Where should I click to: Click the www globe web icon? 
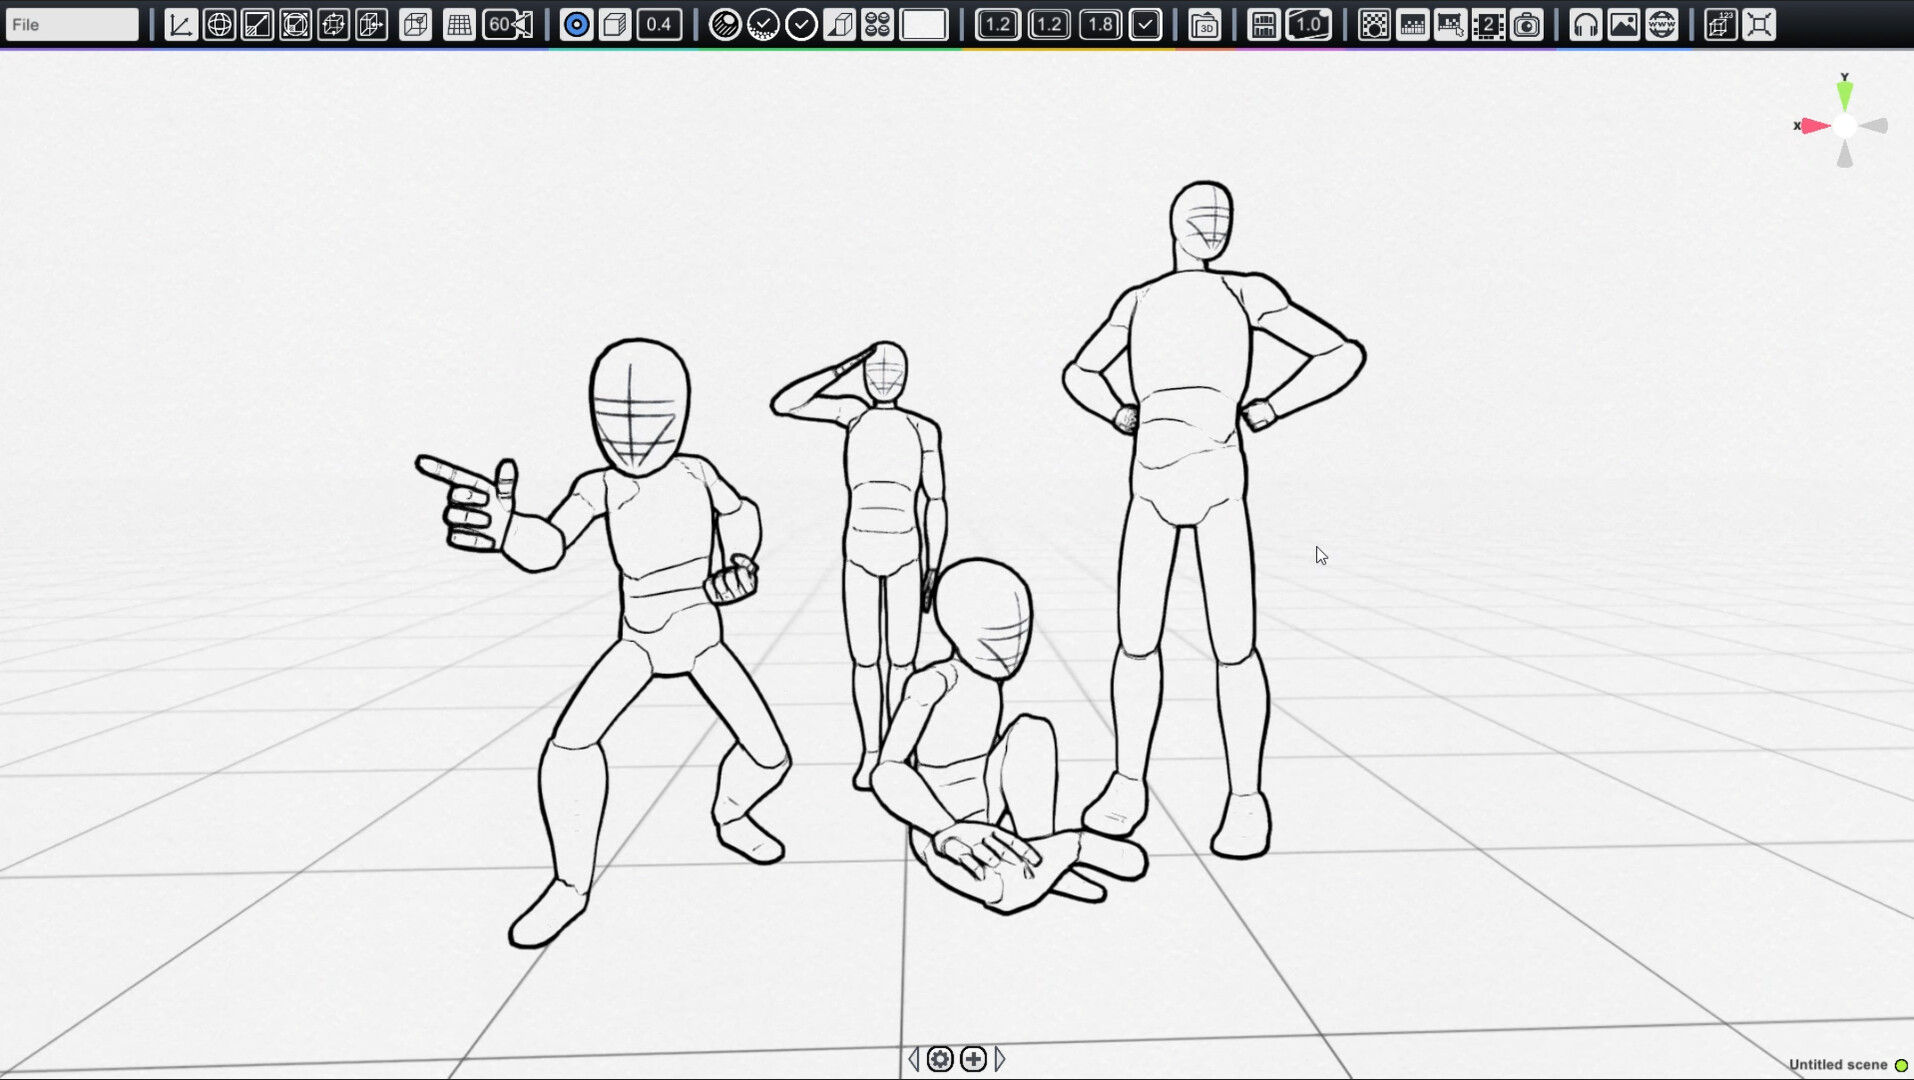tap(1662, 25)
